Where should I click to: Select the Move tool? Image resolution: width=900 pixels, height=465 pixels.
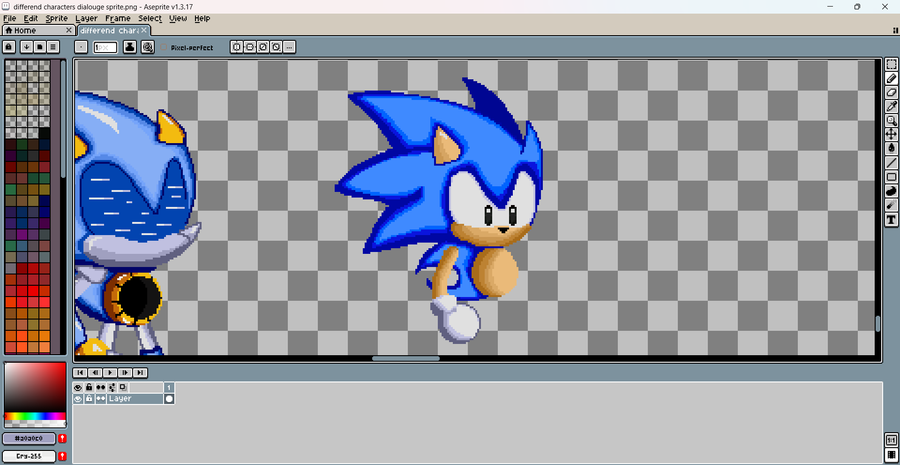[891, 134]
